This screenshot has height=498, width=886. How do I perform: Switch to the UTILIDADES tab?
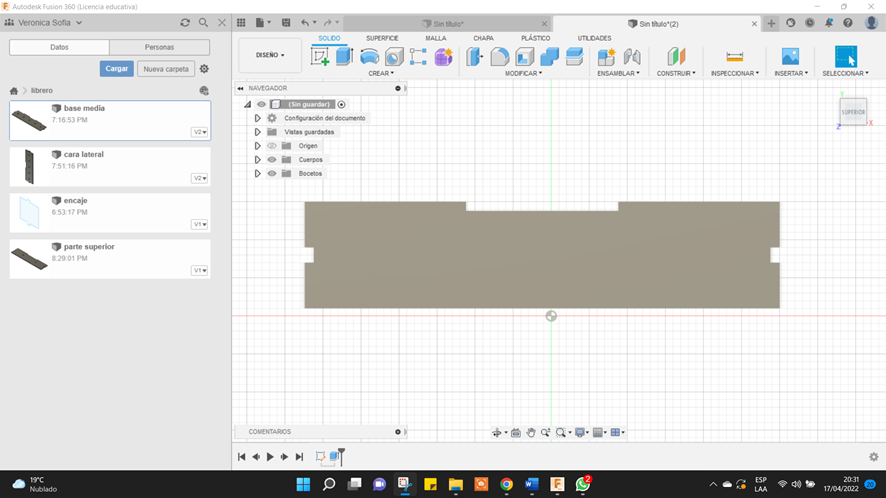[x=594, y=38]
